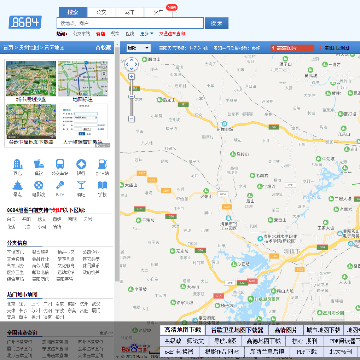Select the building (hotel) category icon
The height and width of the screenshot is (360, 360).
17,164
